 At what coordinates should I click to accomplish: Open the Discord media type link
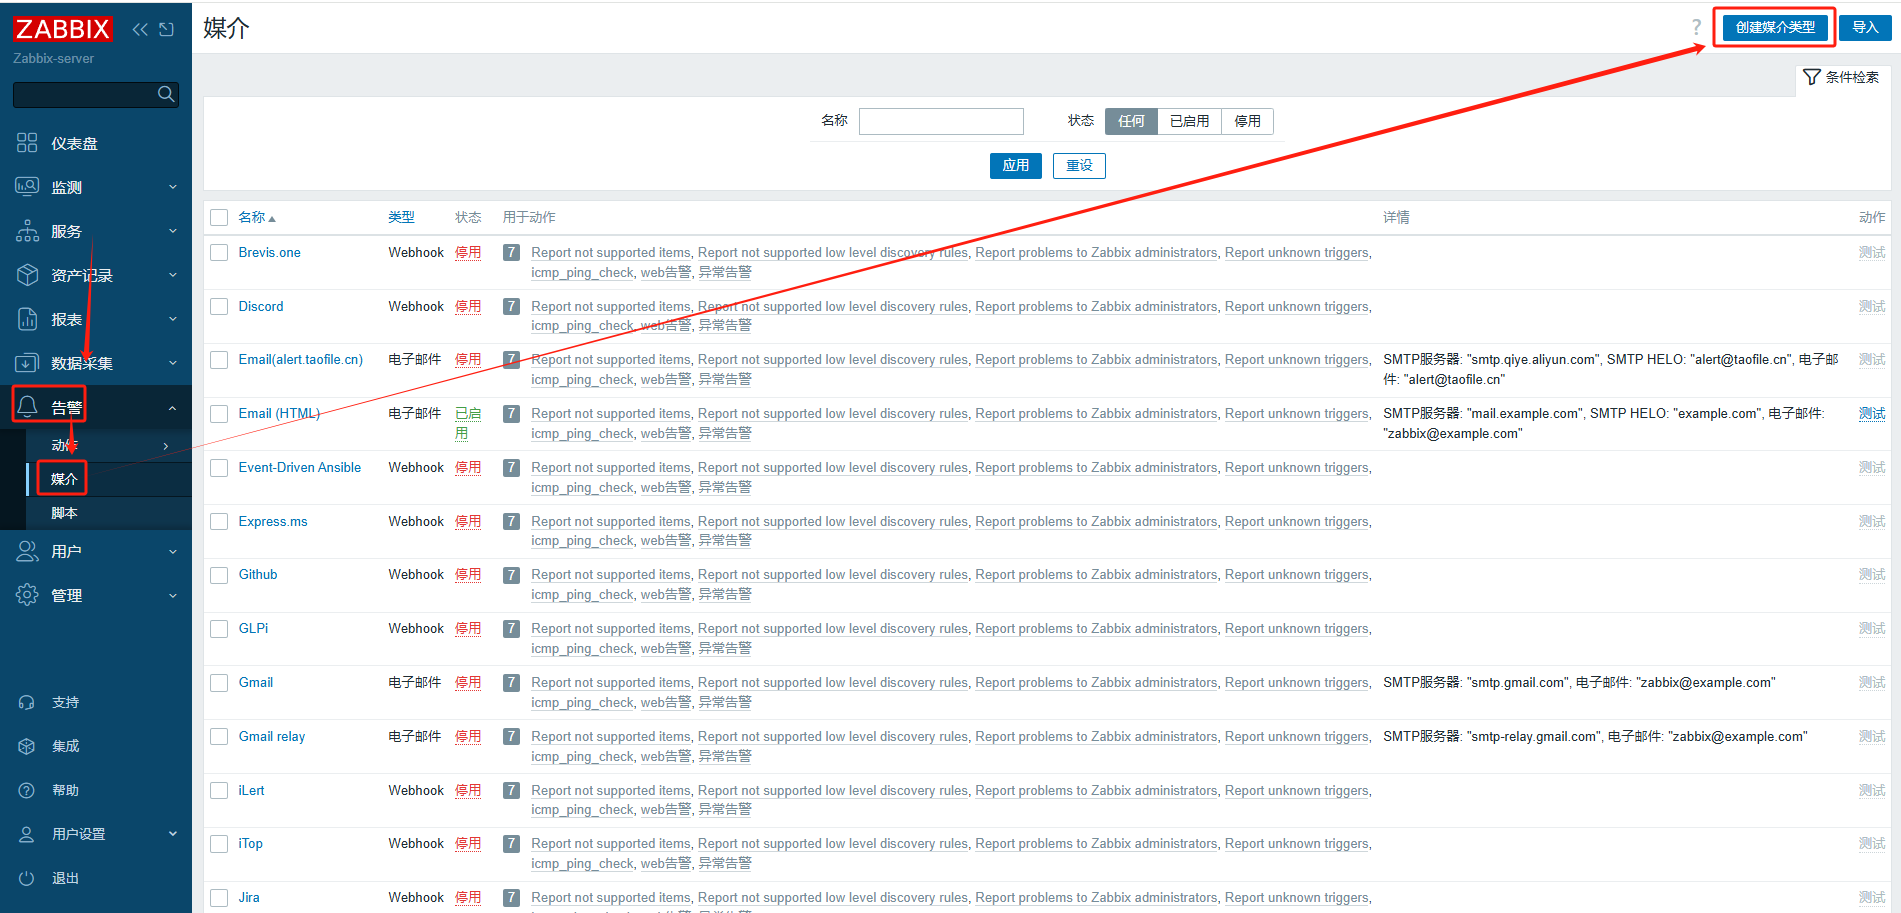[261, 306]
